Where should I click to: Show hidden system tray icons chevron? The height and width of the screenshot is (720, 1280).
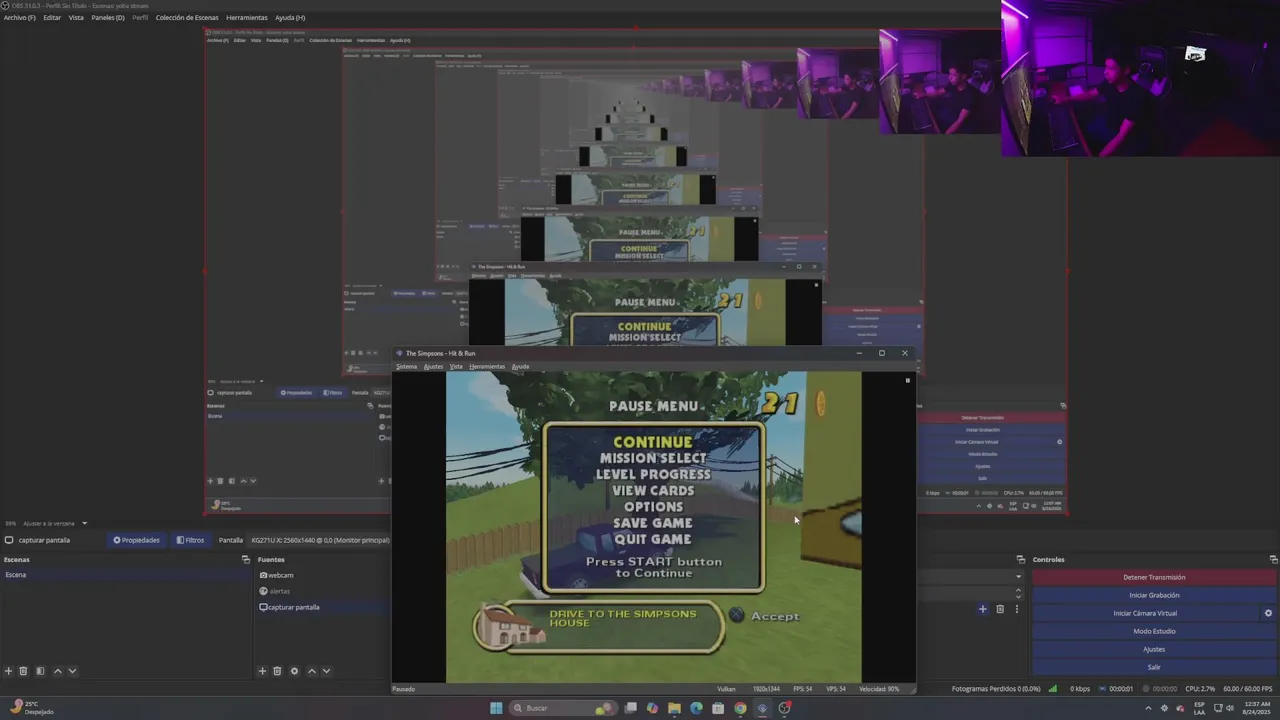tap(1148, 708)
